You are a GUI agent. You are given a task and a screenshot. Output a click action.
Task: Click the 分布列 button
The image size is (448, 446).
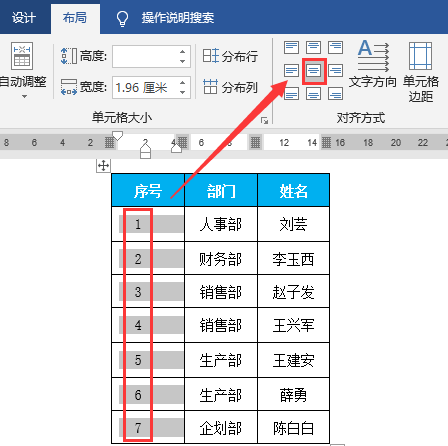(230, 87)
